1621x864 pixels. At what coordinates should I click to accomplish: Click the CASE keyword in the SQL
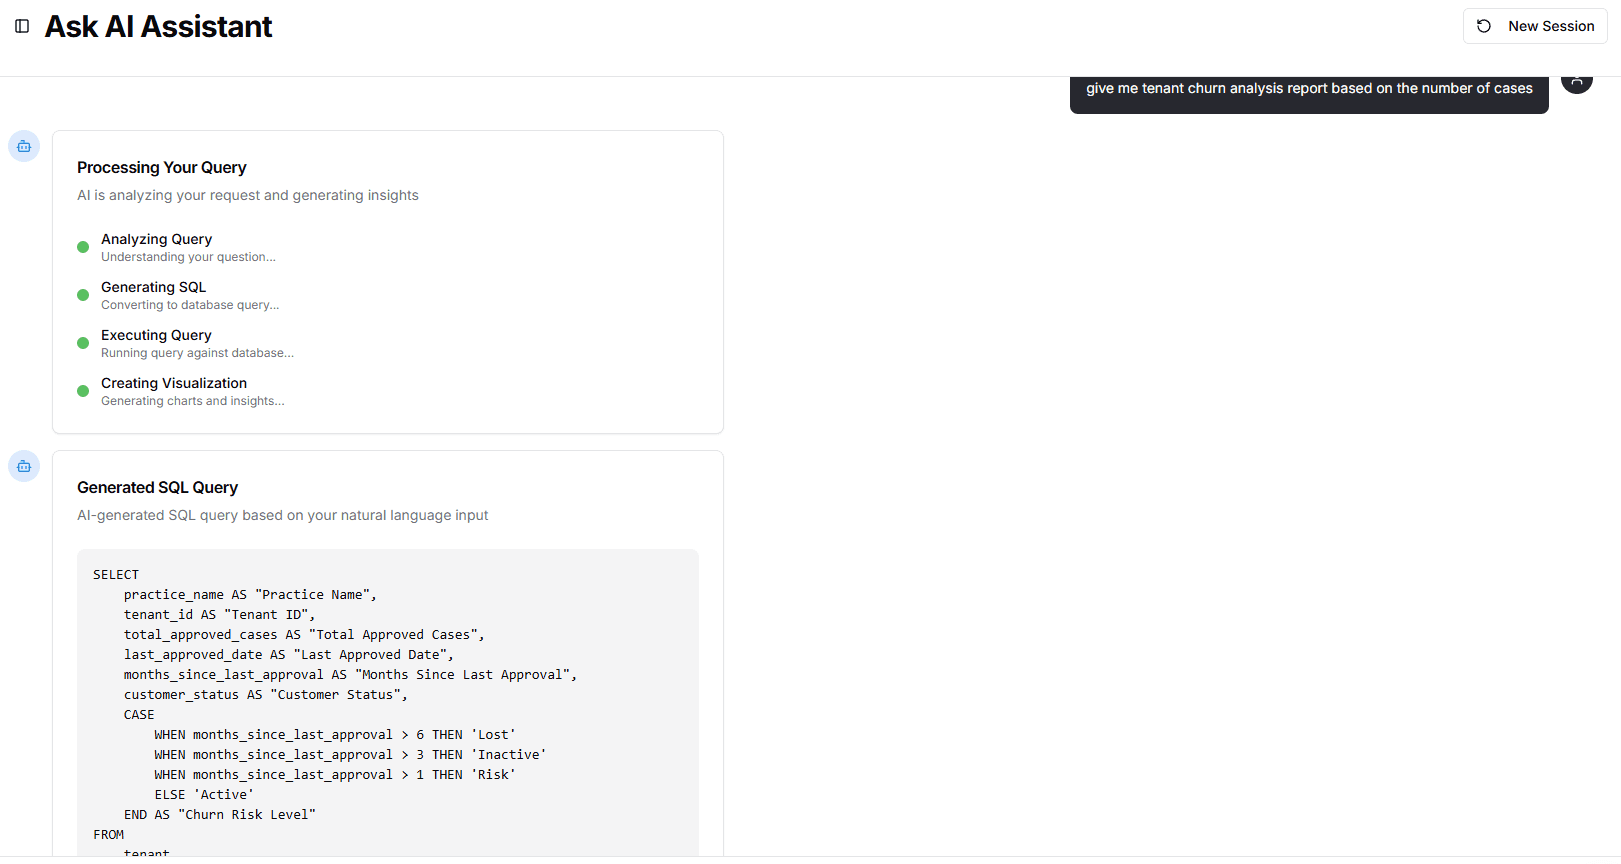point(139,715)
